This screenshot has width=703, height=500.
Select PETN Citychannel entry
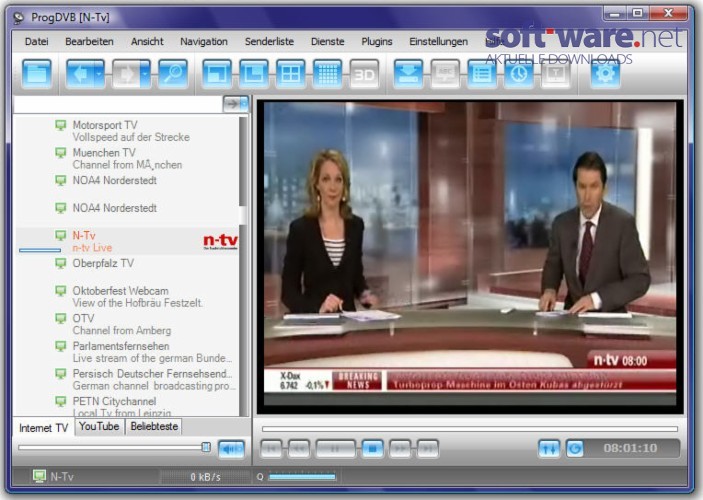(x=126, y=406)
